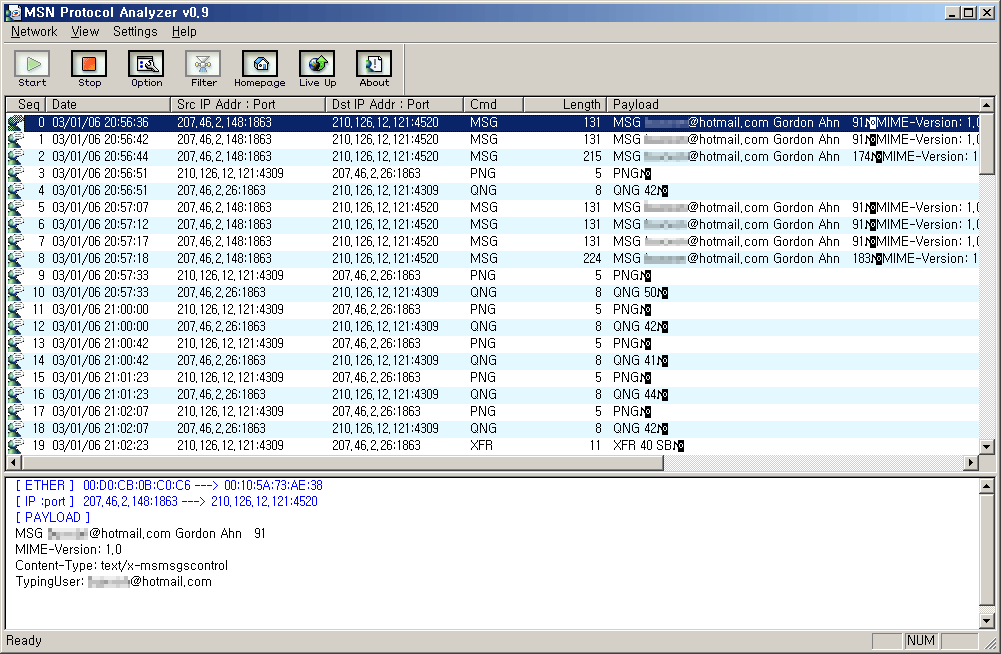Start capture with the Start toolbar icon
The width and height of the screenshot is (1001, 654).
32,69
